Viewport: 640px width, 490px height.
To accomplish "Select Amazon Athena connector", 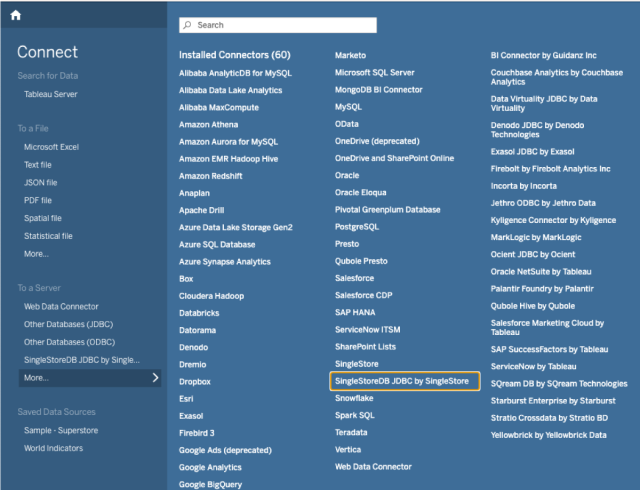I will [209, 125].
